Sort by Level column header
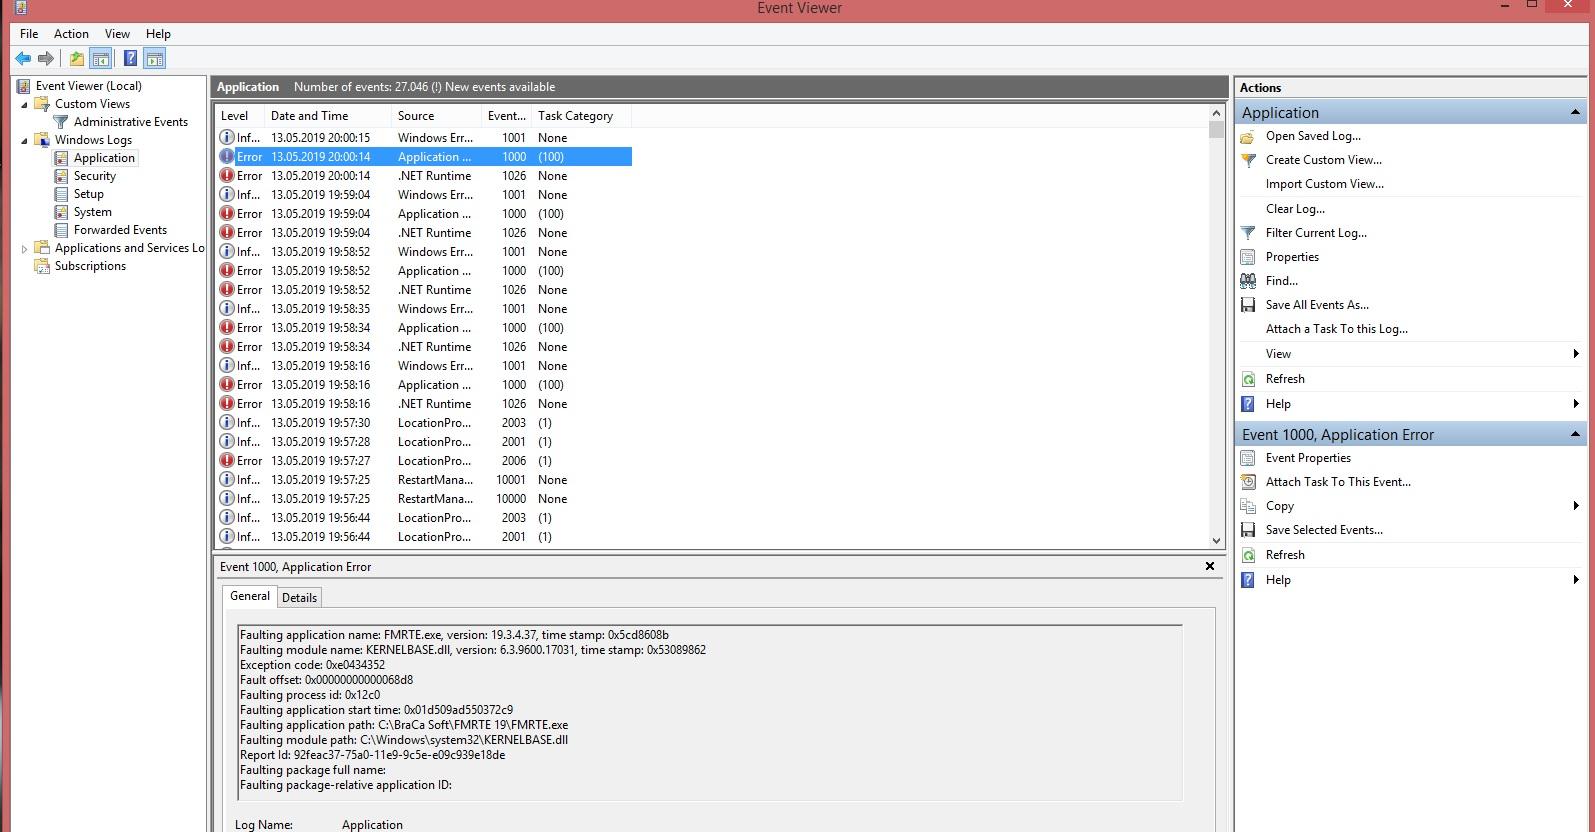This screenshot has height=832, width=1595. [239, 116]
